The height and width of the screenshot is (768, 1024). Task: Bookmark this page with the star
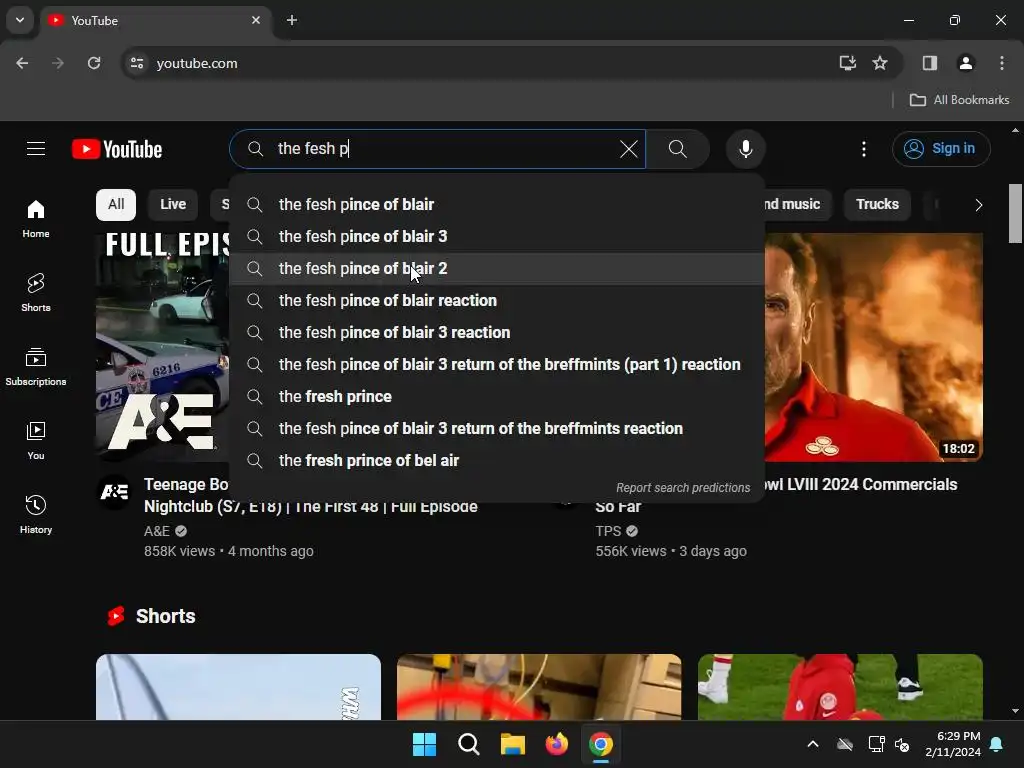click(880, 63)
